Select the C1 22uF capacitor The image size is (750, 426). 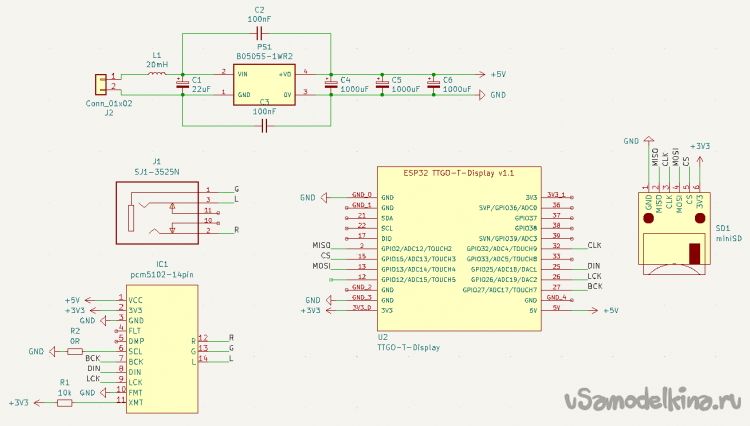(x=181, y=85)
